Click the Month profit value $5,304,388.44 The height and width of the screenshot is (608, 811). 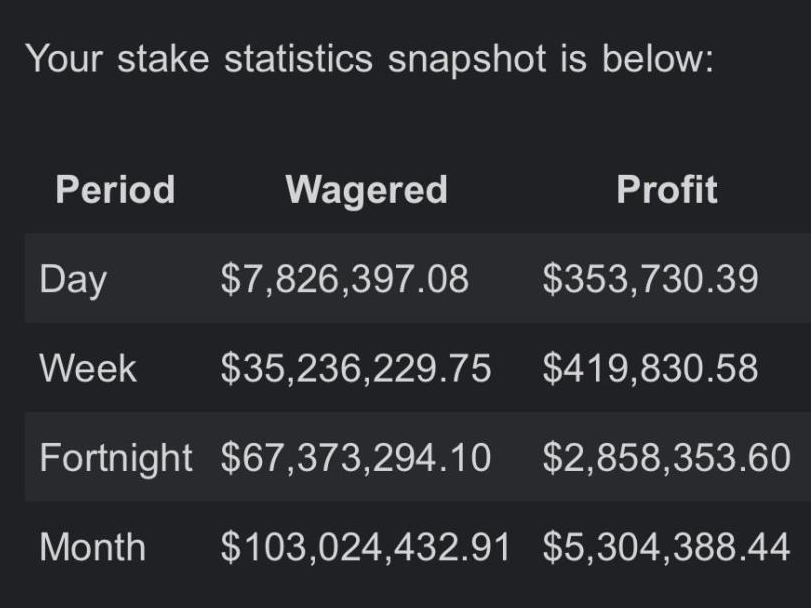tap(667, 548)
